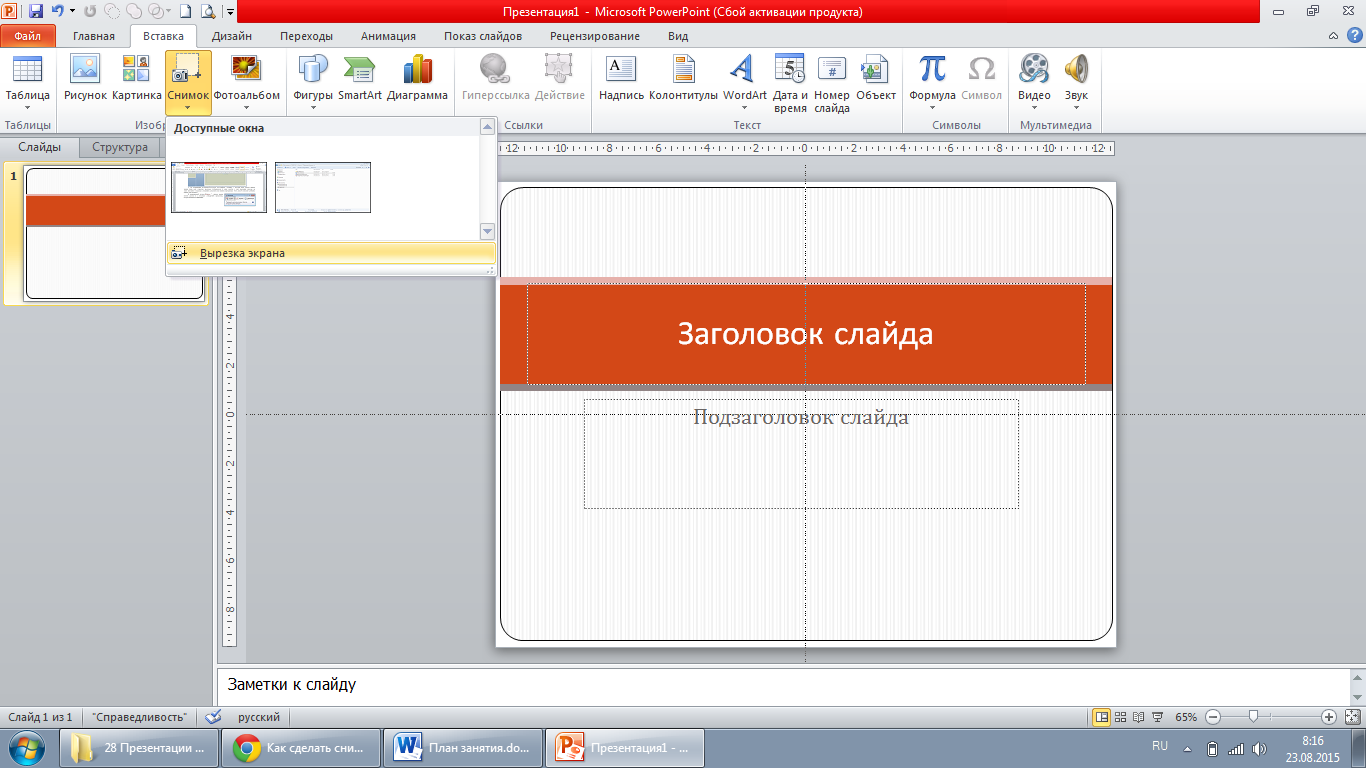Click the Заметки к слайду notes area
This screenshot has height=768, width=1366.
[x=783, y=685]
